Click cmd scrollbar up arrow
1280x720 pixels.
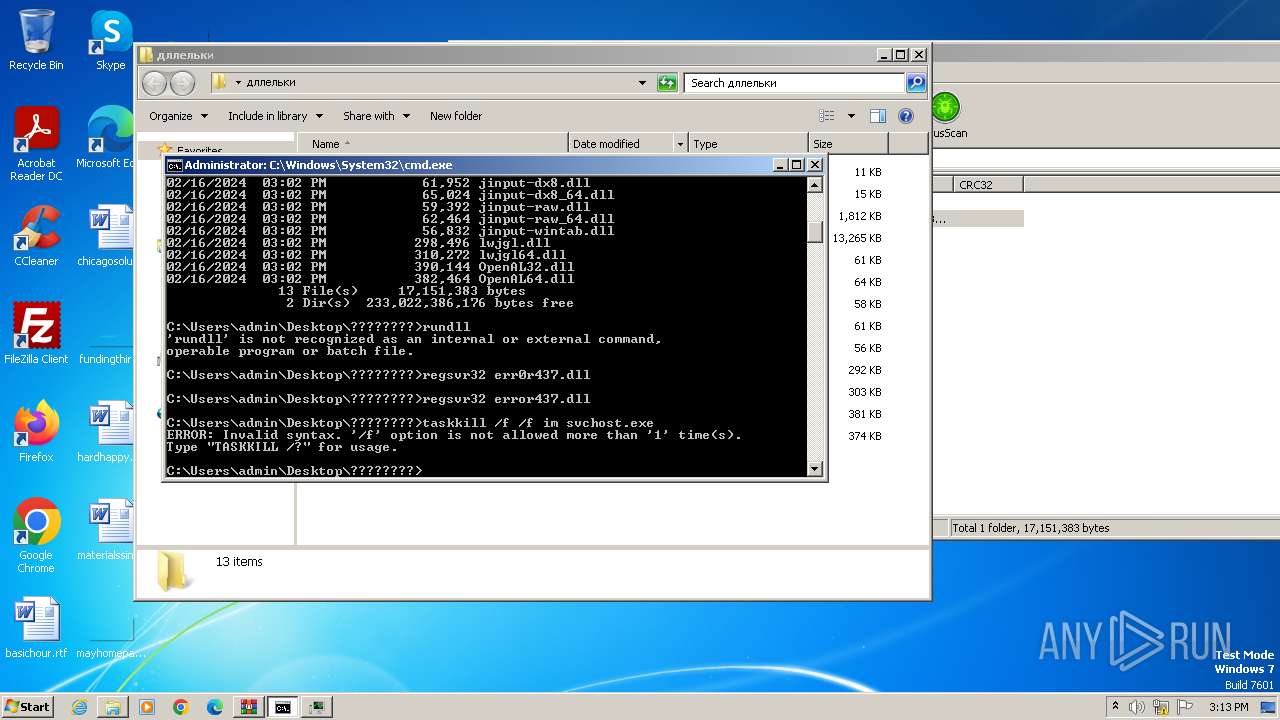815,185
